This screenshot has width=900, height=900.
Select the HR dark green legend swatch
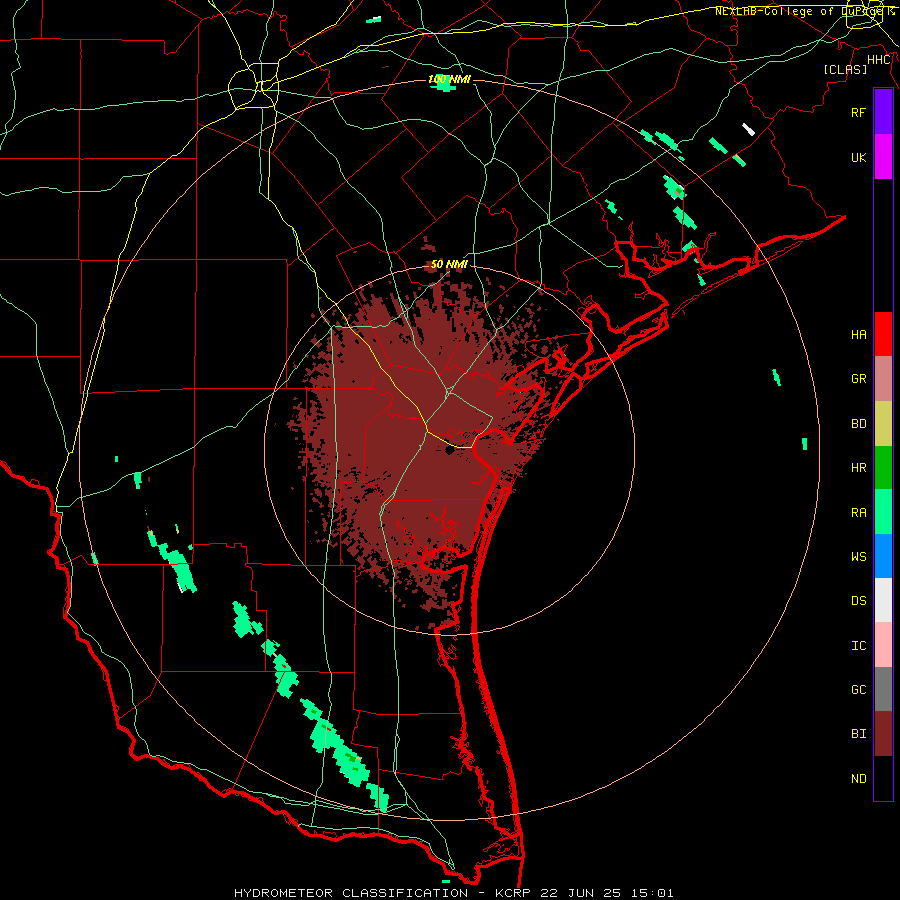point(883,468)
